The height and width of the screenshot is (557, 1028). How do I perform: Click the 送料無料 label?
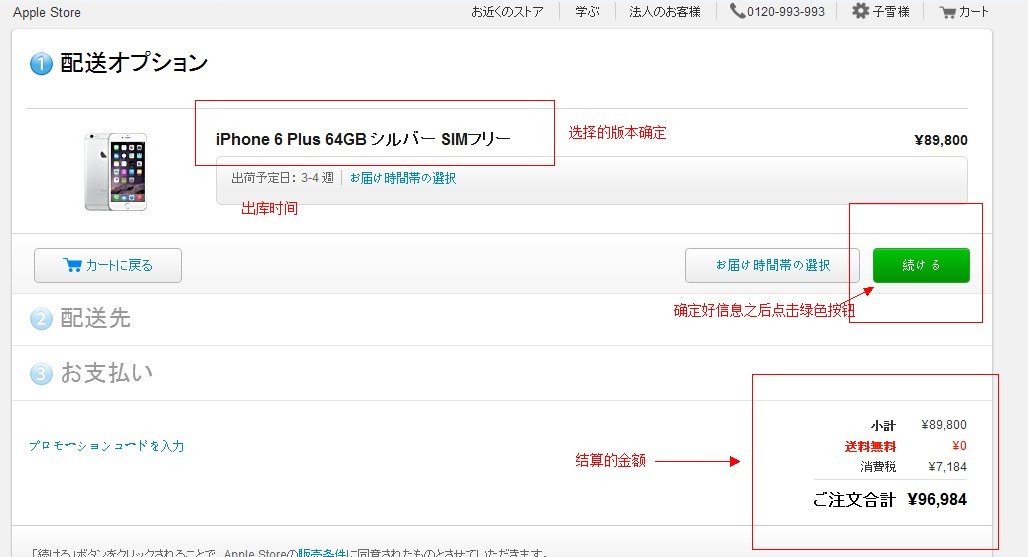click(x=870, y=446)
